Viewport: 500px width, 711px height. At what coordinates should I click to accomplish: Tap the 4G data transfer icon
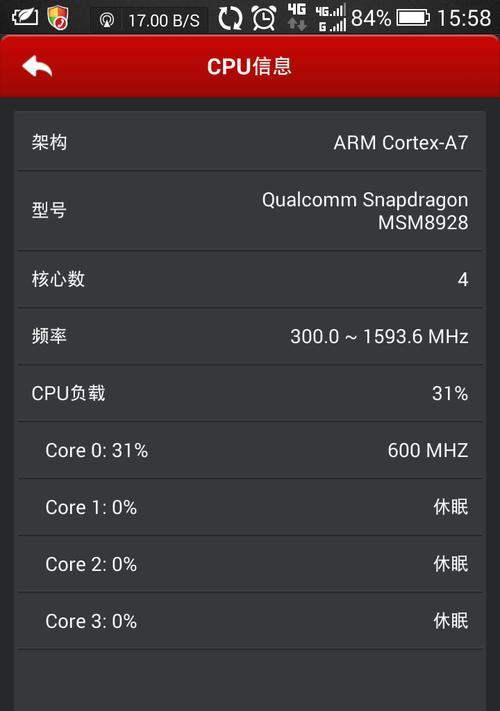pyautogui.click(x=297, y=17)
